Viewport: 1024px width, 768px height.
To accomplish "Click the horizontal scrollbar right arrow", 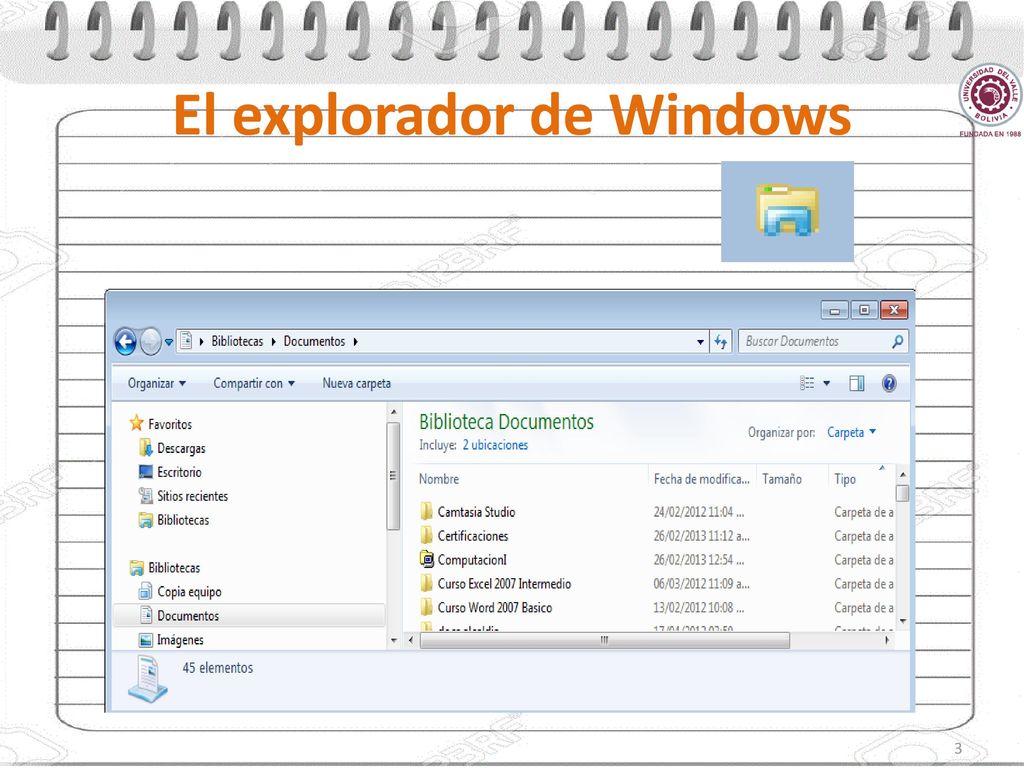I will [x=887, y=640].
